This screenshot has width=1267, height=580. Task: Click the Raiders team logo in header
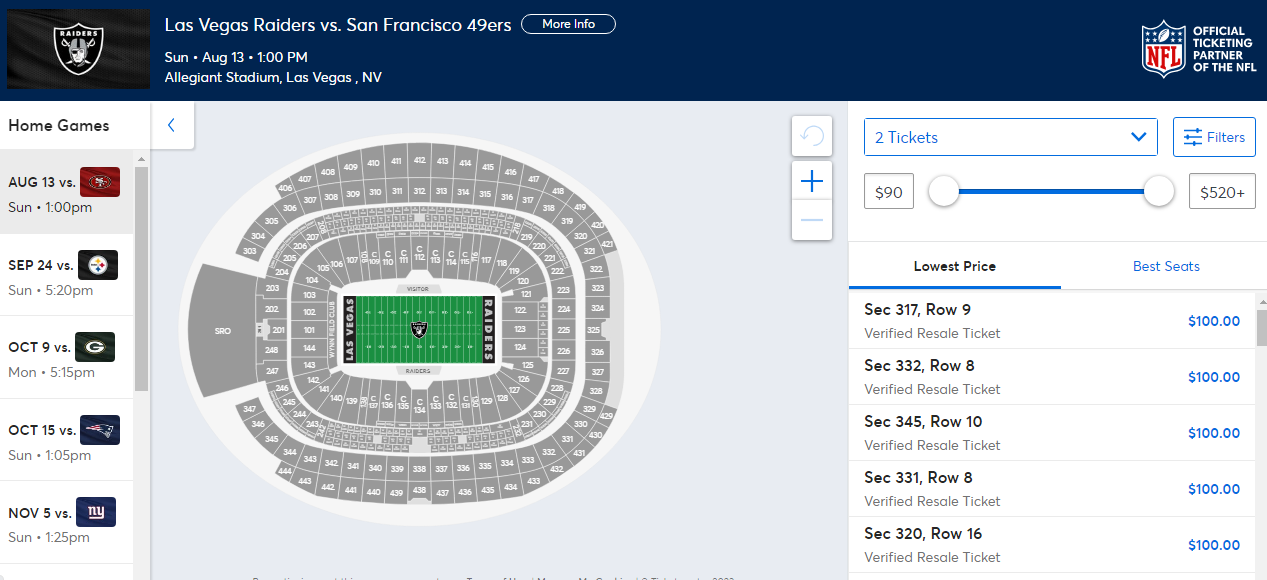point(78,48)
